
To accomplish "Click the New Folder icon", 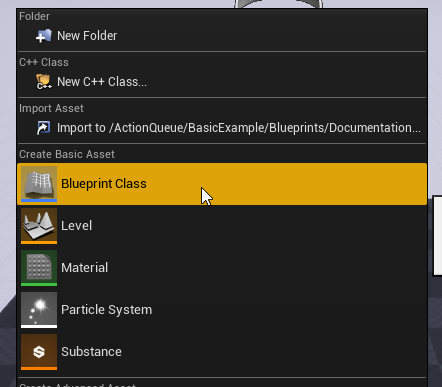I will click(x=44, y=36).
